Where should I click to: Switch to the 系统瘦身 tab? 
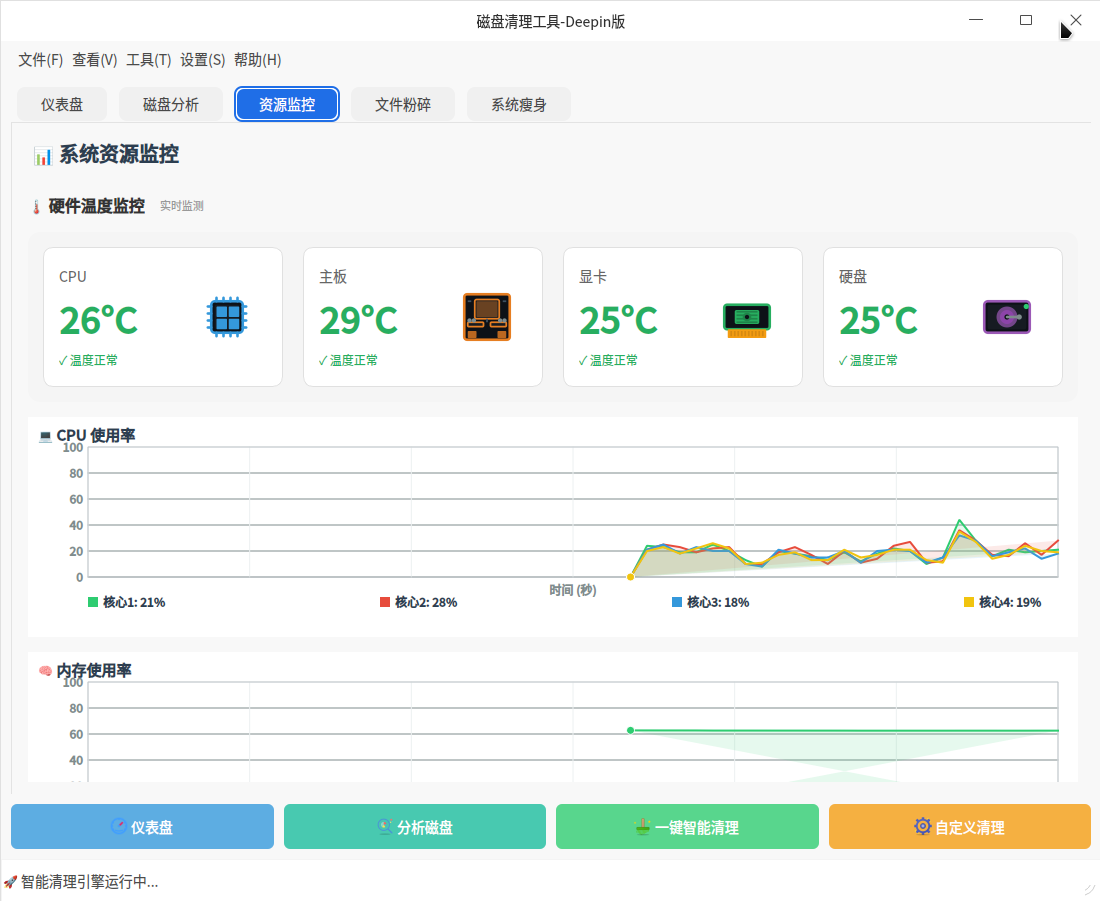tap(519, 105)
